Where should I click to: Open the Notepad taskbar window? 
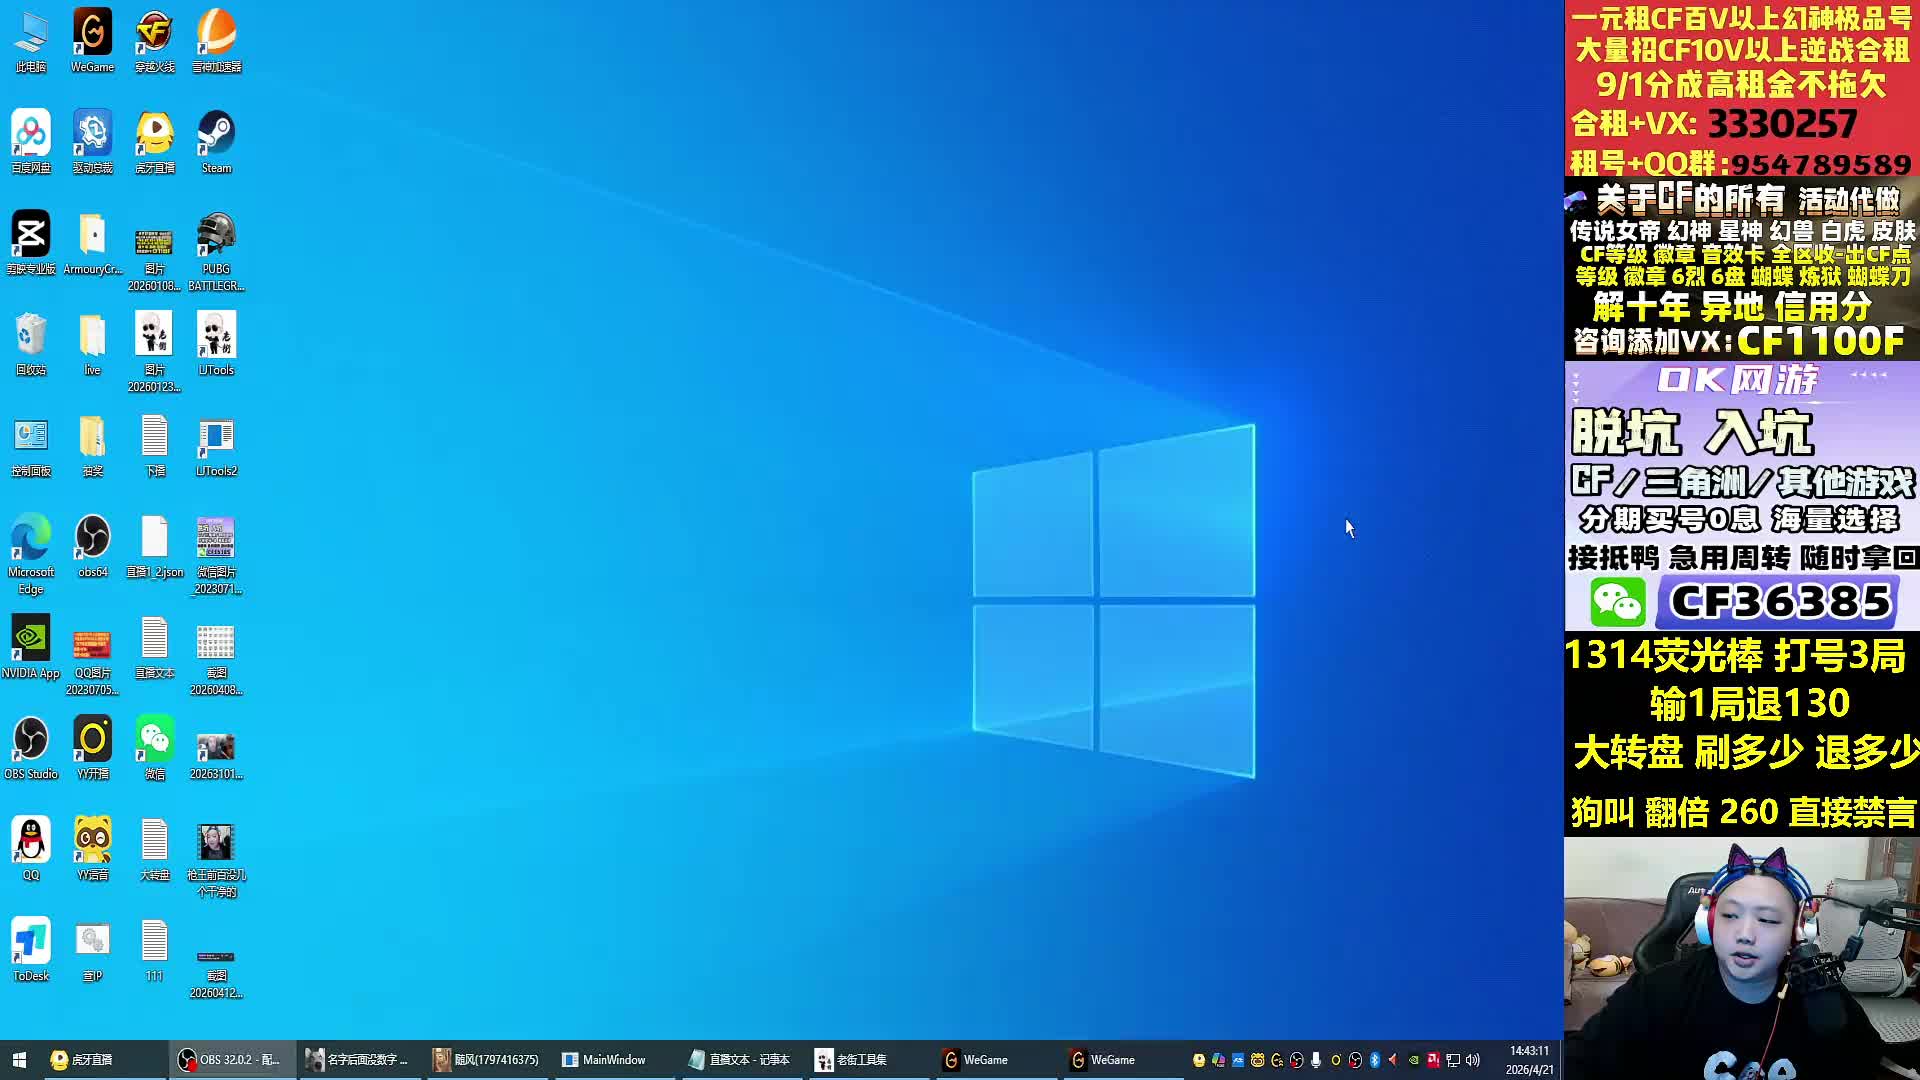pyautogui.click(x=740, y=1060)
